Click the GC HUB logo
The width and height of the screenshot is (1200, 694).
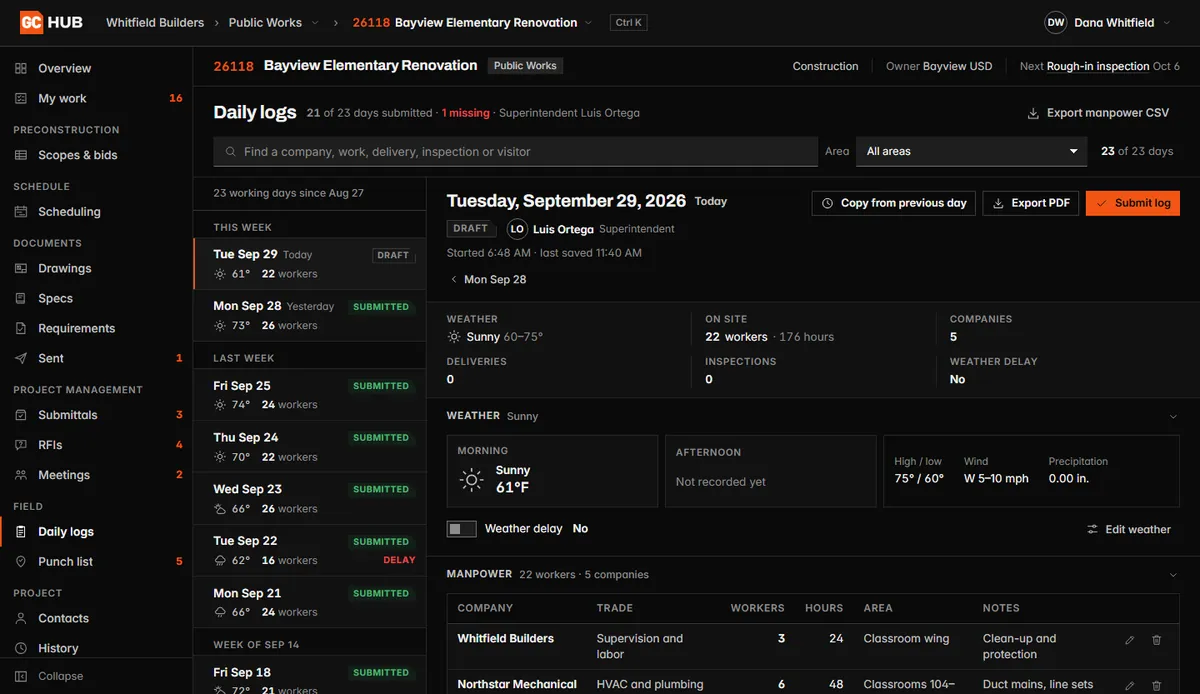[x=51, y=22]
